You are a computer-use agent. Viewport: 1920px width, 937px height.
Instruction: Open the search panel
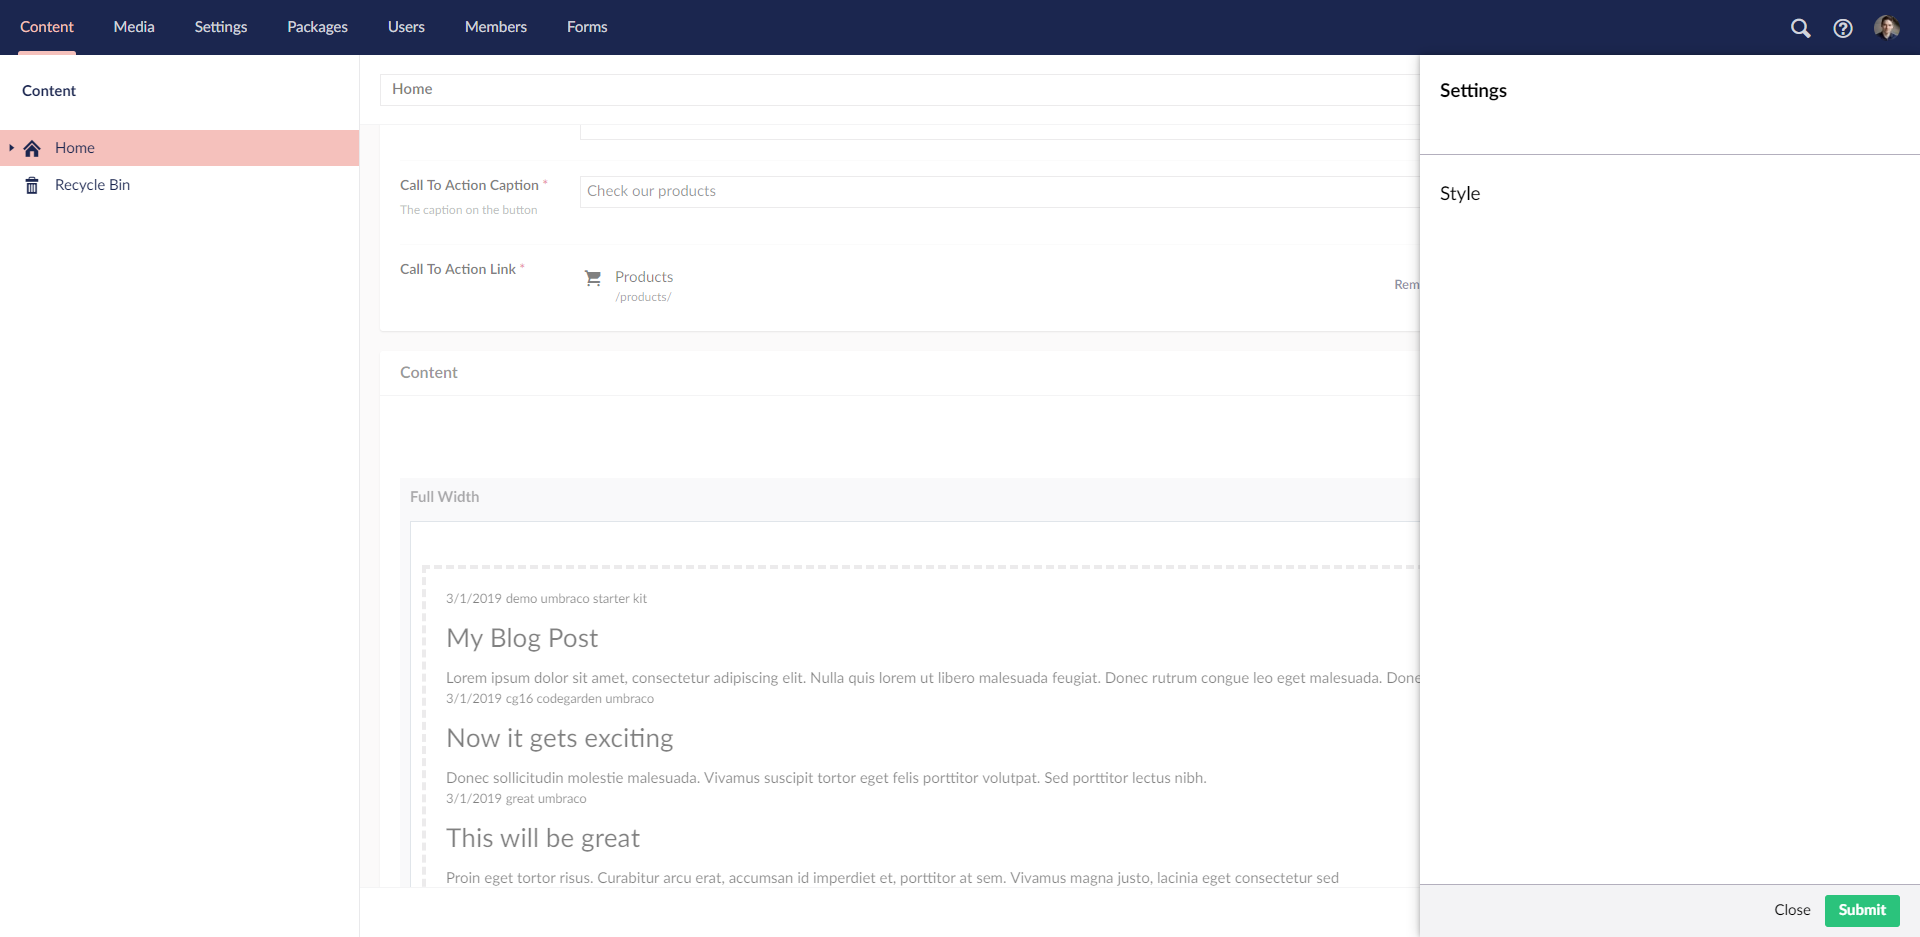click(x=1801, y=28)
